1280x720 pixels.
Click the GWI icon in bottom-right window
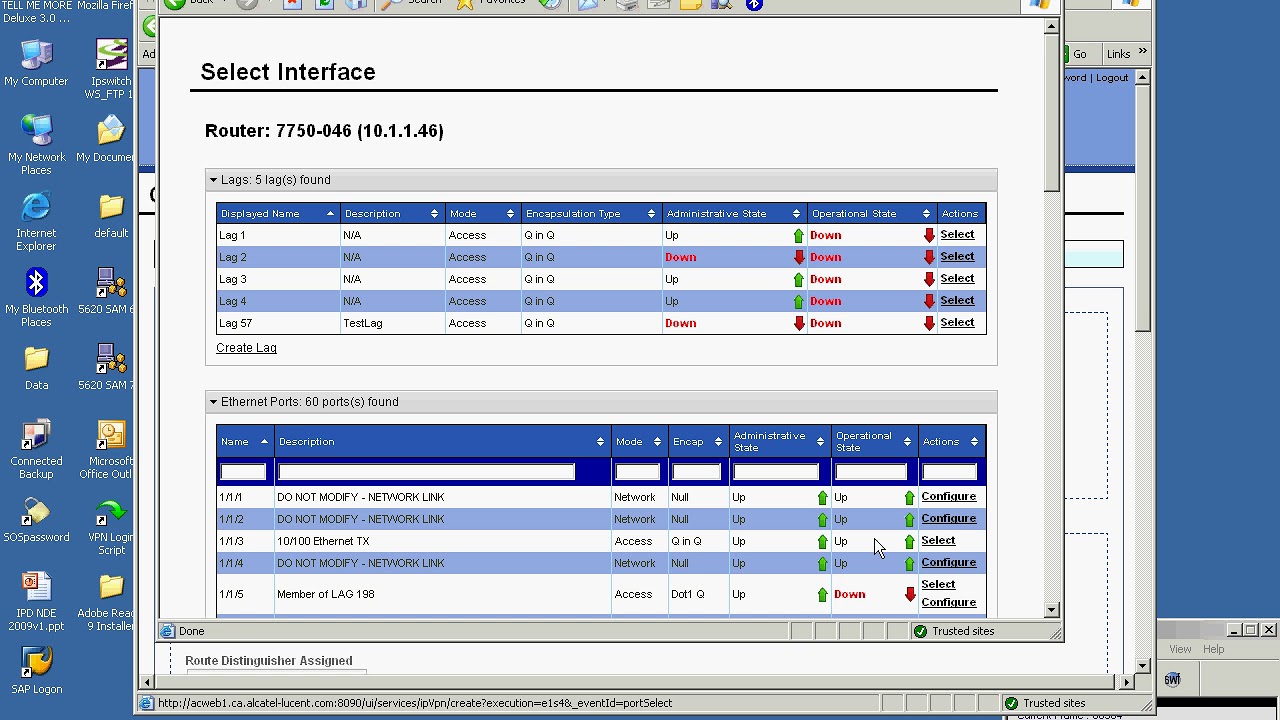[x=1172, y=680]
